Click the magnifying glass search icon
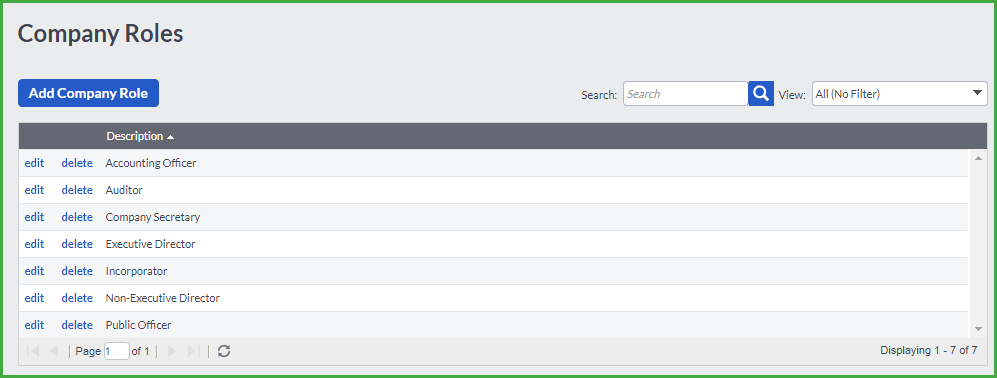This screenshot has height=378, width=997. coord(760,94)
